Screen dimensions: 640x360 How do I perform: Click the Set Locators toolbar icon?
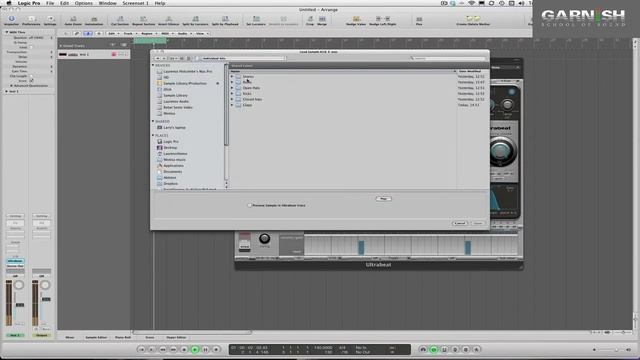(256, 19)
